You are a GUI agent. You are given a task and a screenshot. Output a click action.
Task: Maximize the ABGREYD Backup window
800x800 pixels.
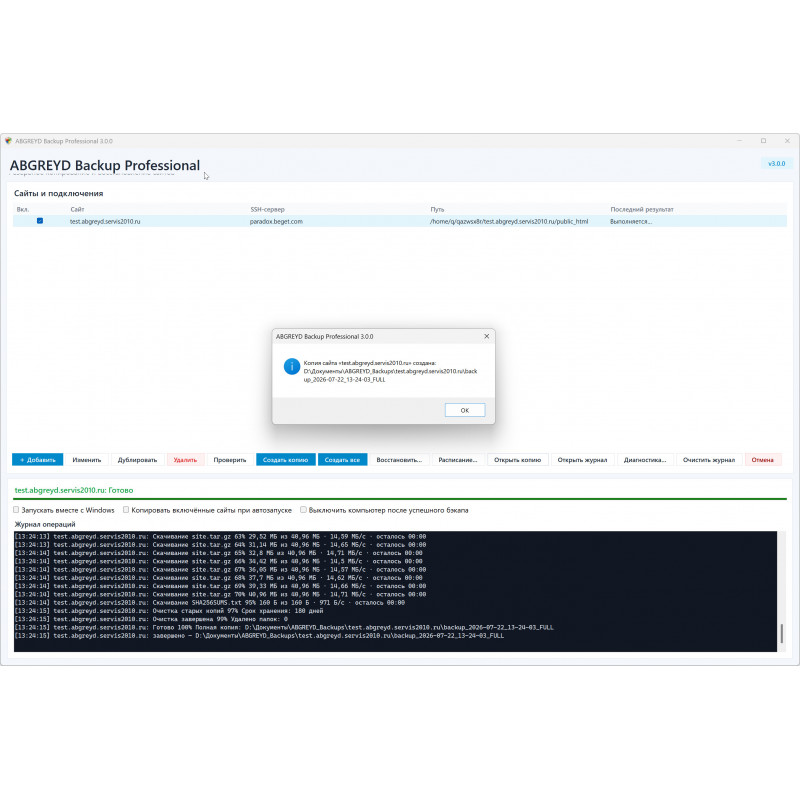point(763,141)
